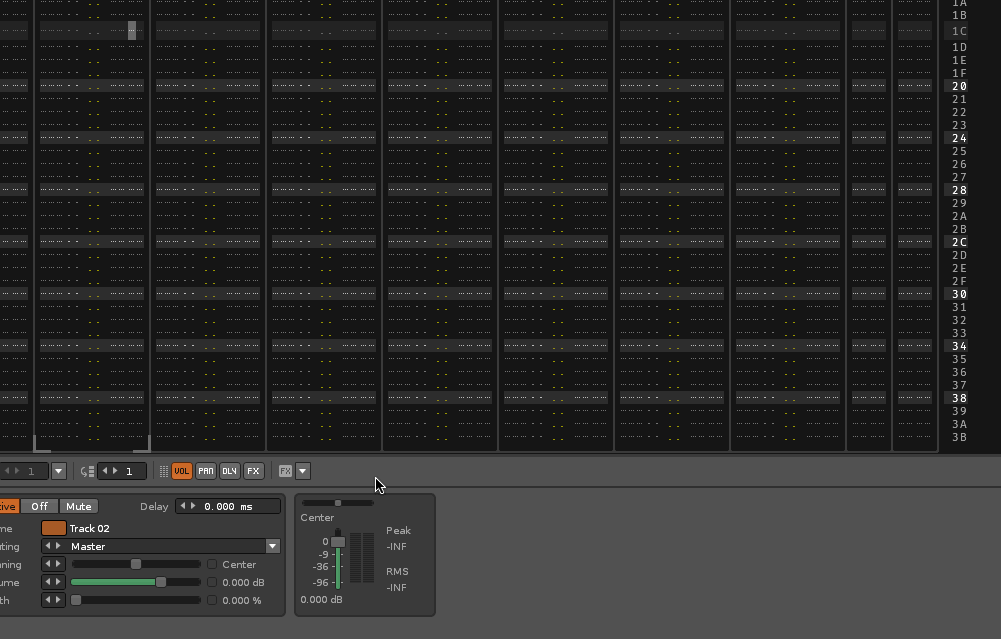This screenshot has height=639, width=1001.
Task: Tick the checkbox beside 0.000 dB volume
Action: pyautogui.click(x=212, y=582)
